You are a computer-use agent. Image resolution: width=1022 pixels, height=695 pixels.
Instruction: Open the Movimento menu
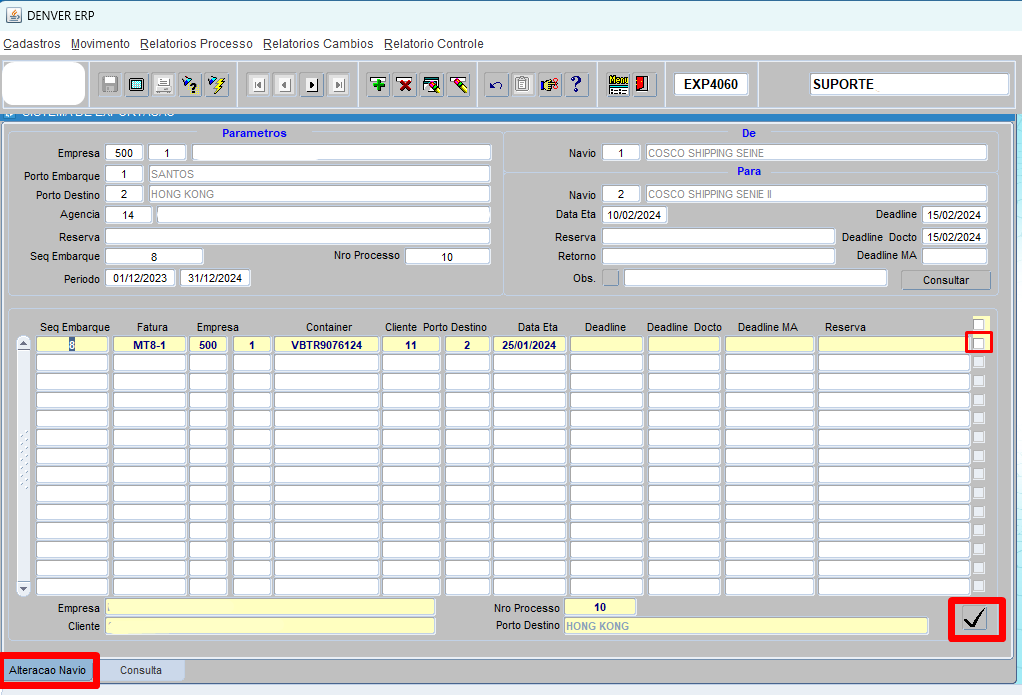coord(100,44)
